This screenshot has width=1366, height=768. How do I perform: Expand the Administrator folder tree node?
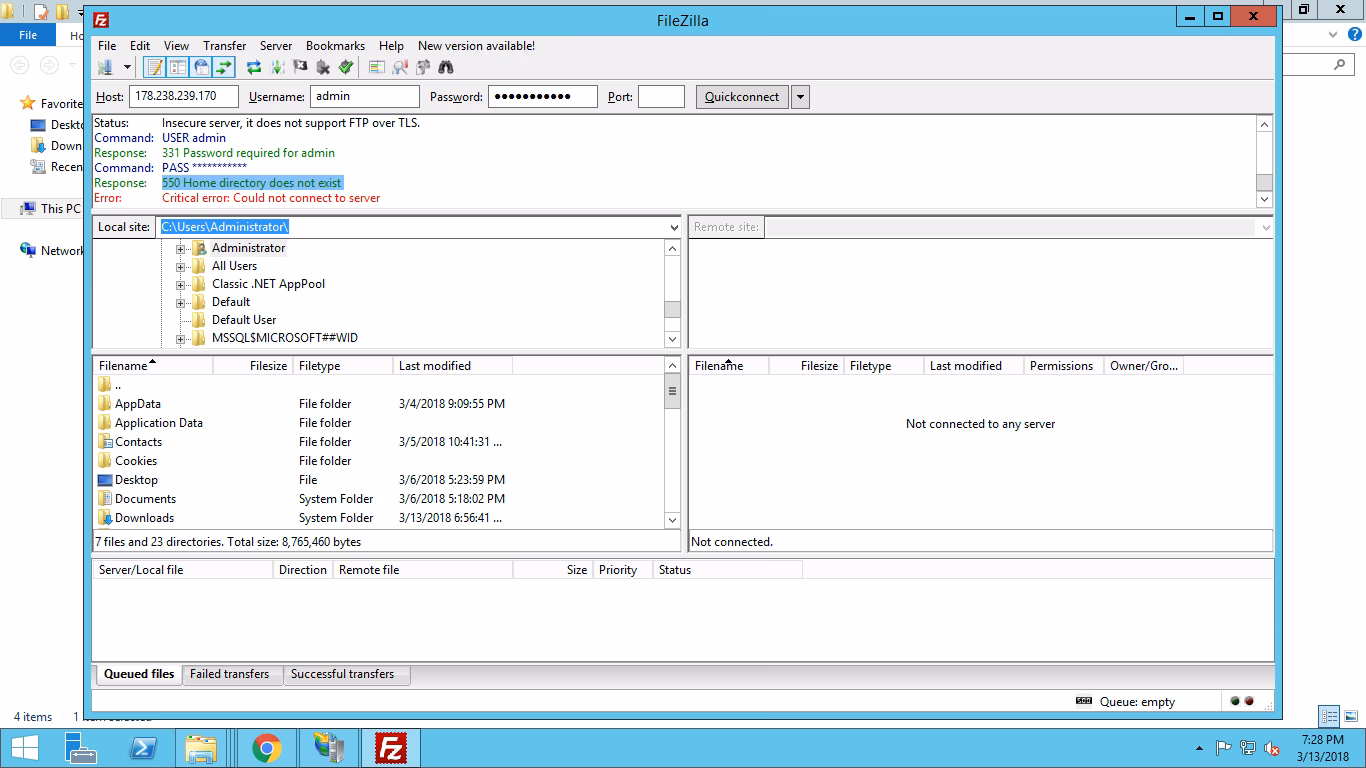pyautogui.click(x=181, y=248)
